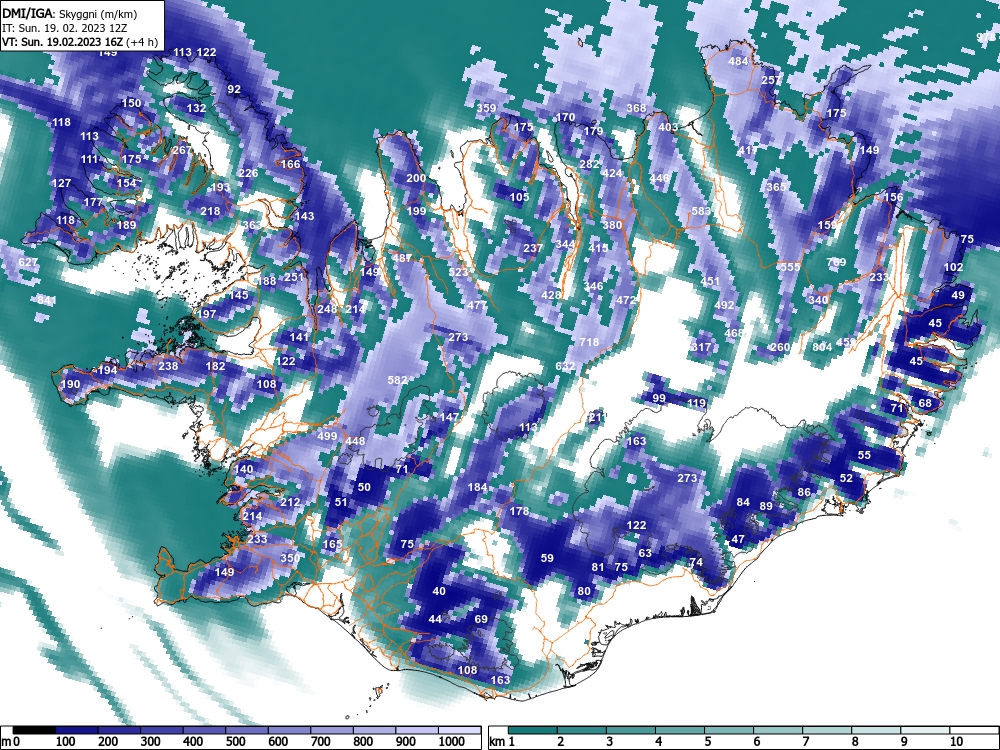The image size is (1000, 750).
Task: Click visibility value 99 on the map
Action: [x=659, y=398]
